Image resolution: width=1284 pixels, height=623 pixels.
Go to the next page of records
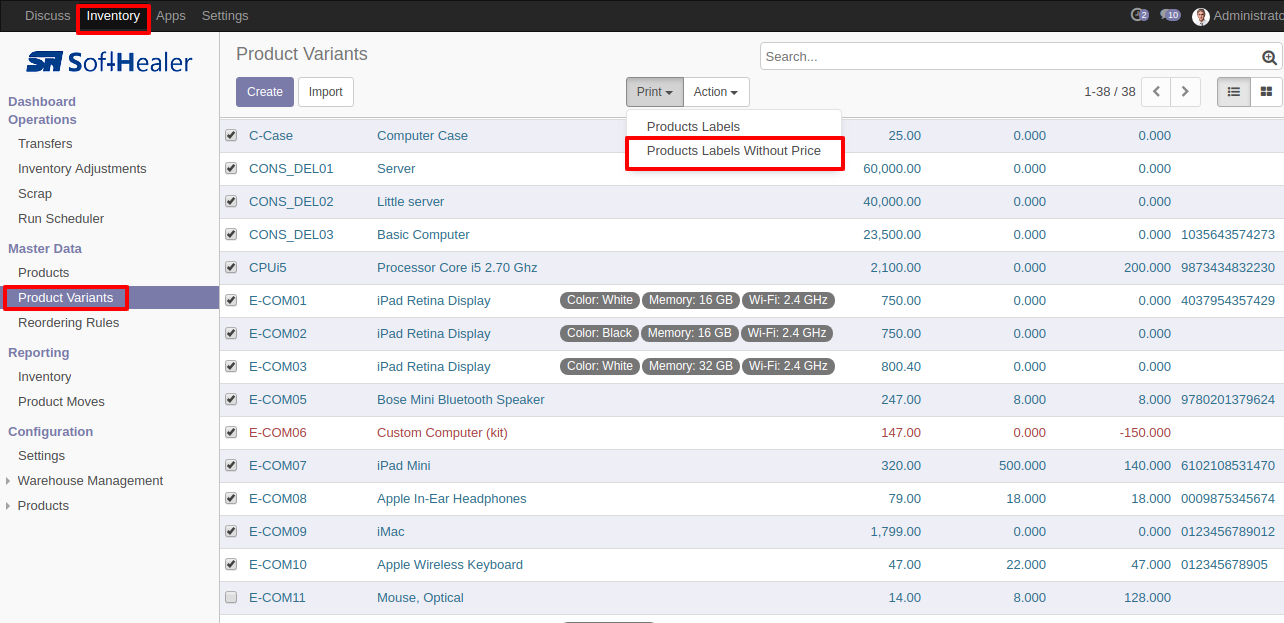(1185, 91)
